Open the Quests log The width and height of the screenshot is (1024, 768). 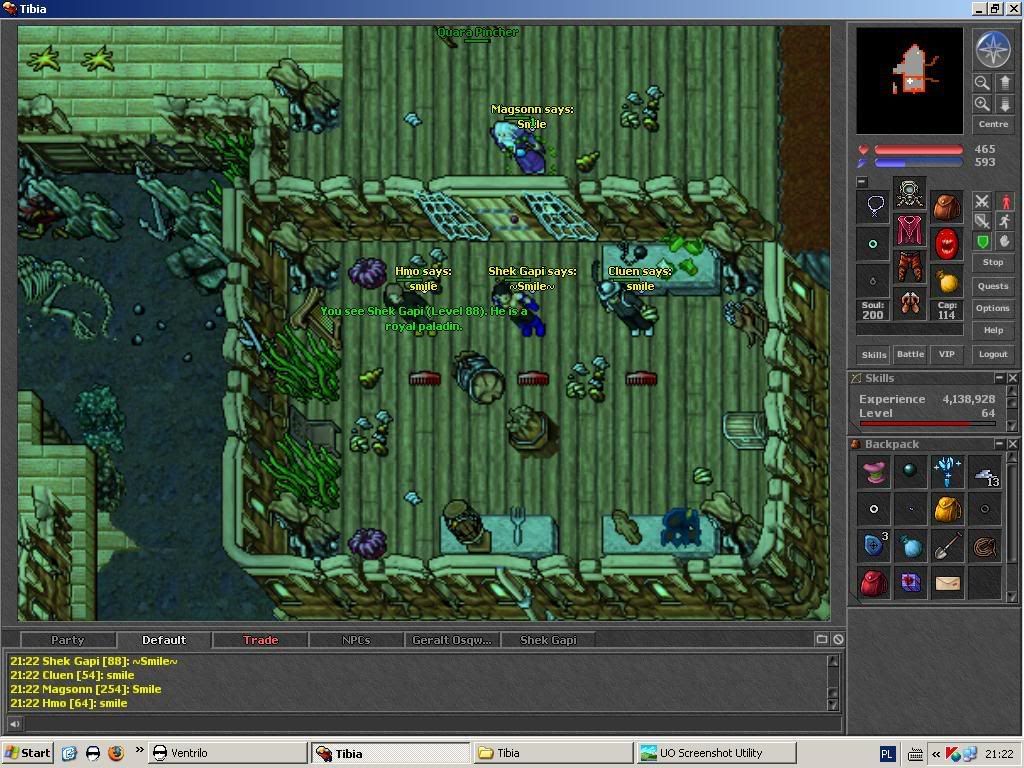pos(993,285)
